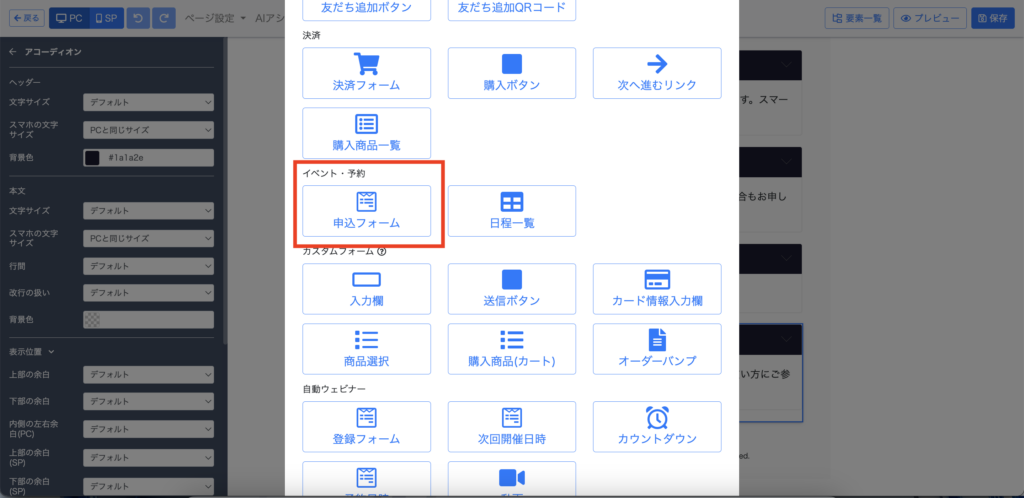The width and height of the screenshot is (1024, 498).
Task: Open 内側の左右余白(PC) dropdown
Action: click(148, 429)
